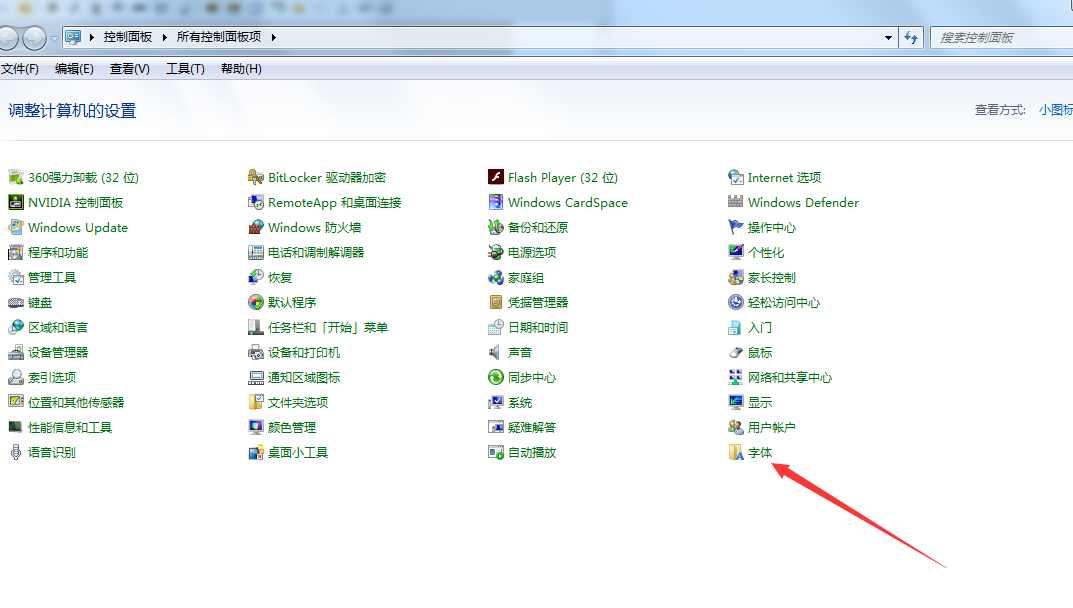Open the 设备和打印机 icon
The width and height of the screenshot is (1073, 608).
[256, 353]
